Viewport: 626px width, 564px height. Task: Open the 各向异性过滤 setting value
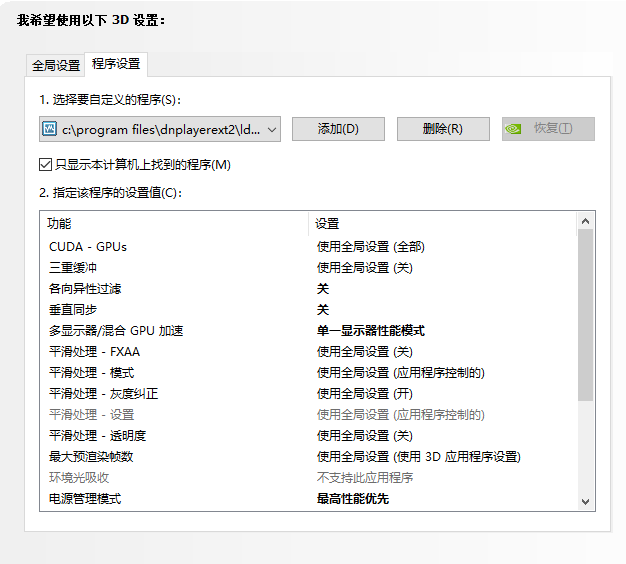(x=323, y=289)
